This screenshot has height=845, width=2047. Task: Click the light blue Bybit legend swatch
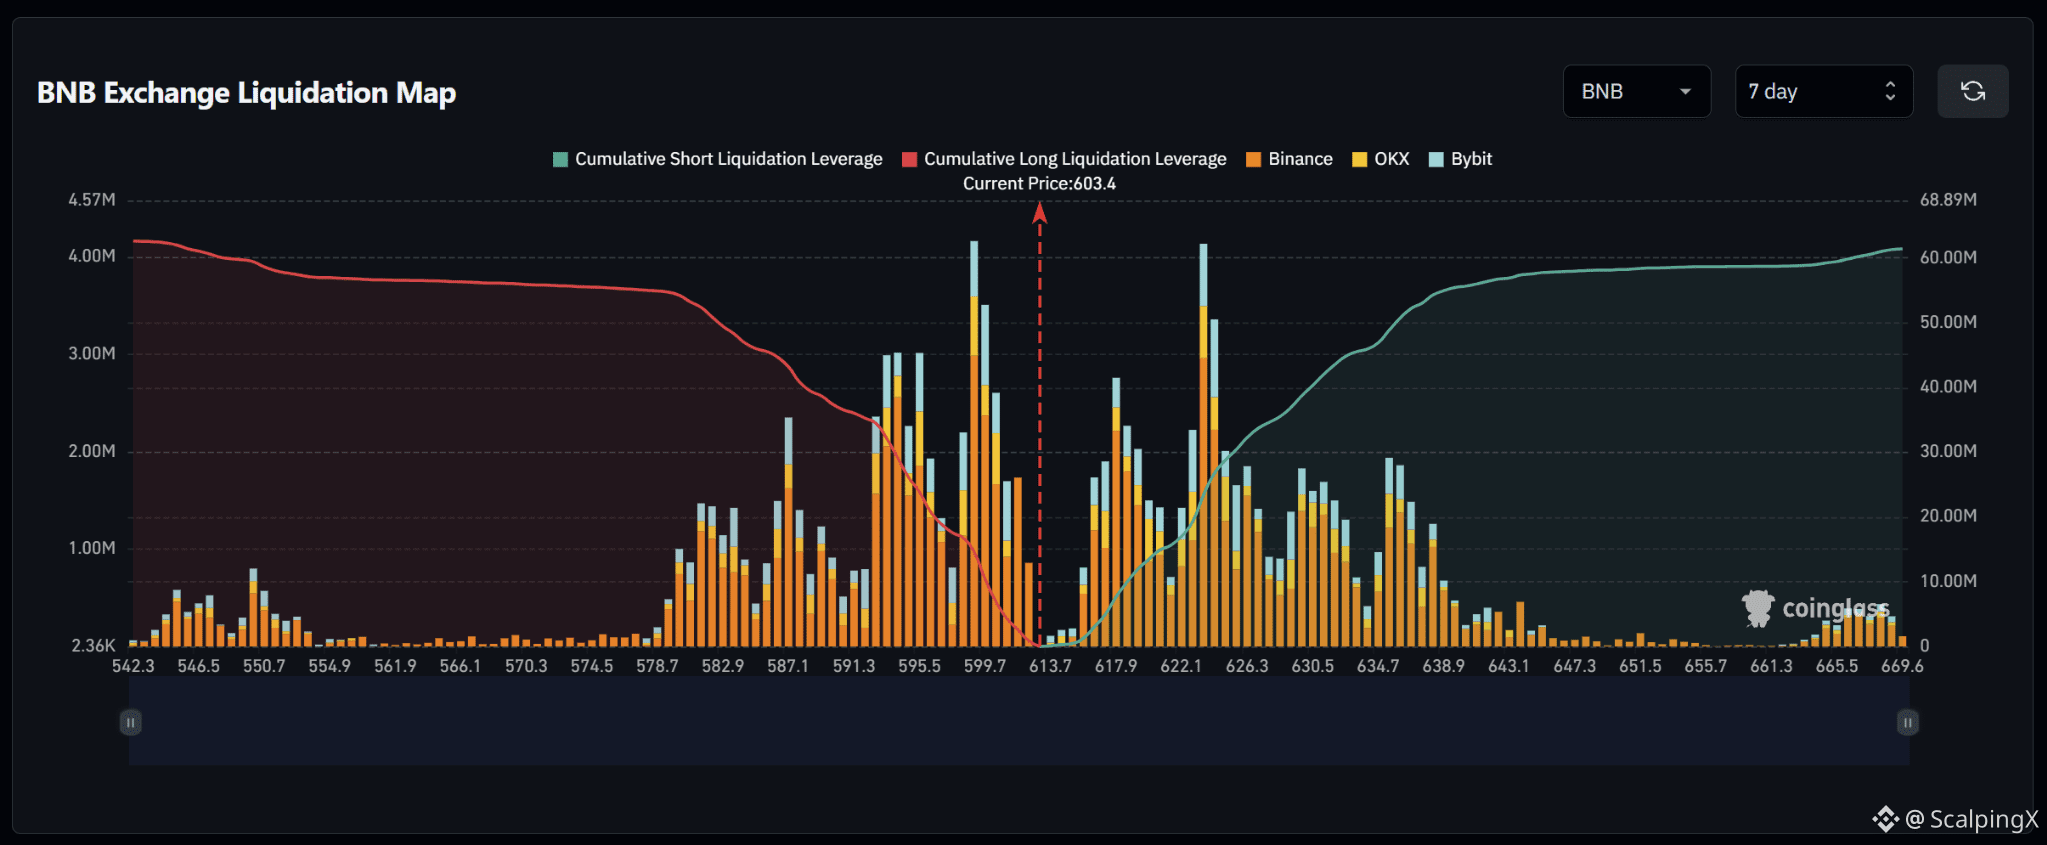[x=1437, y=160]
